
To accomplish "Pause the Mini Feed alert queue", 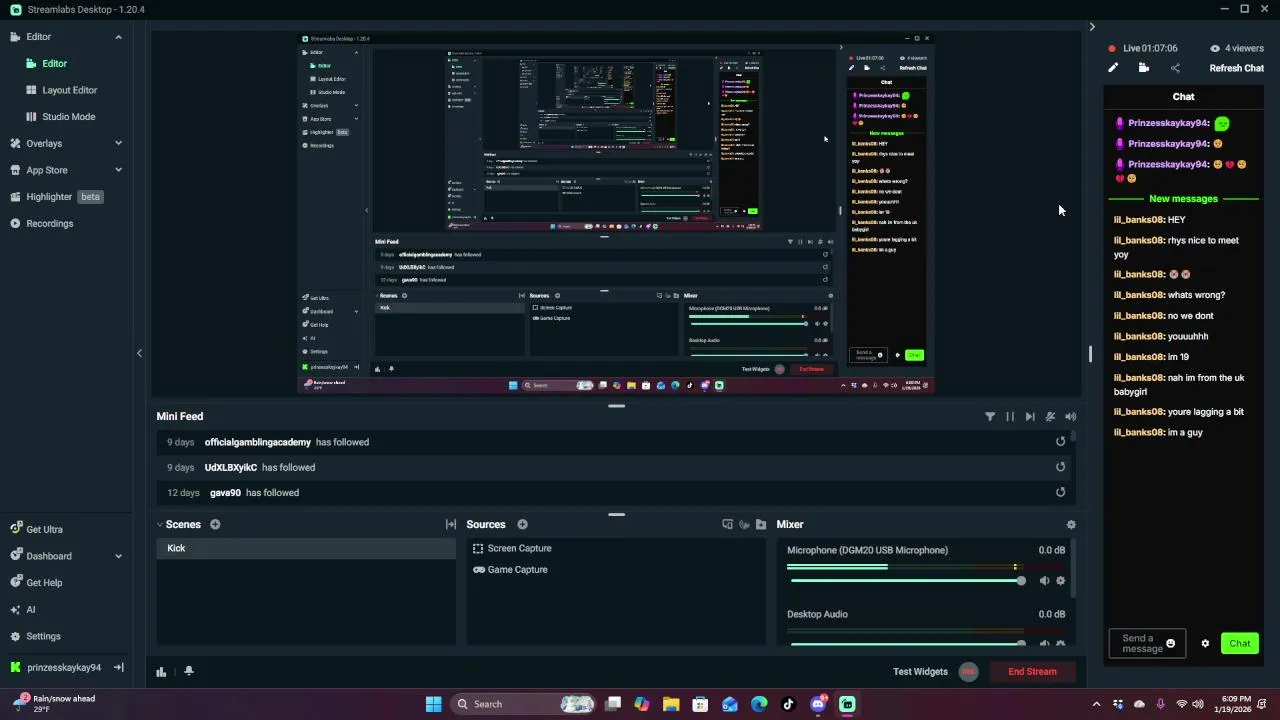I will (1010, 417).
